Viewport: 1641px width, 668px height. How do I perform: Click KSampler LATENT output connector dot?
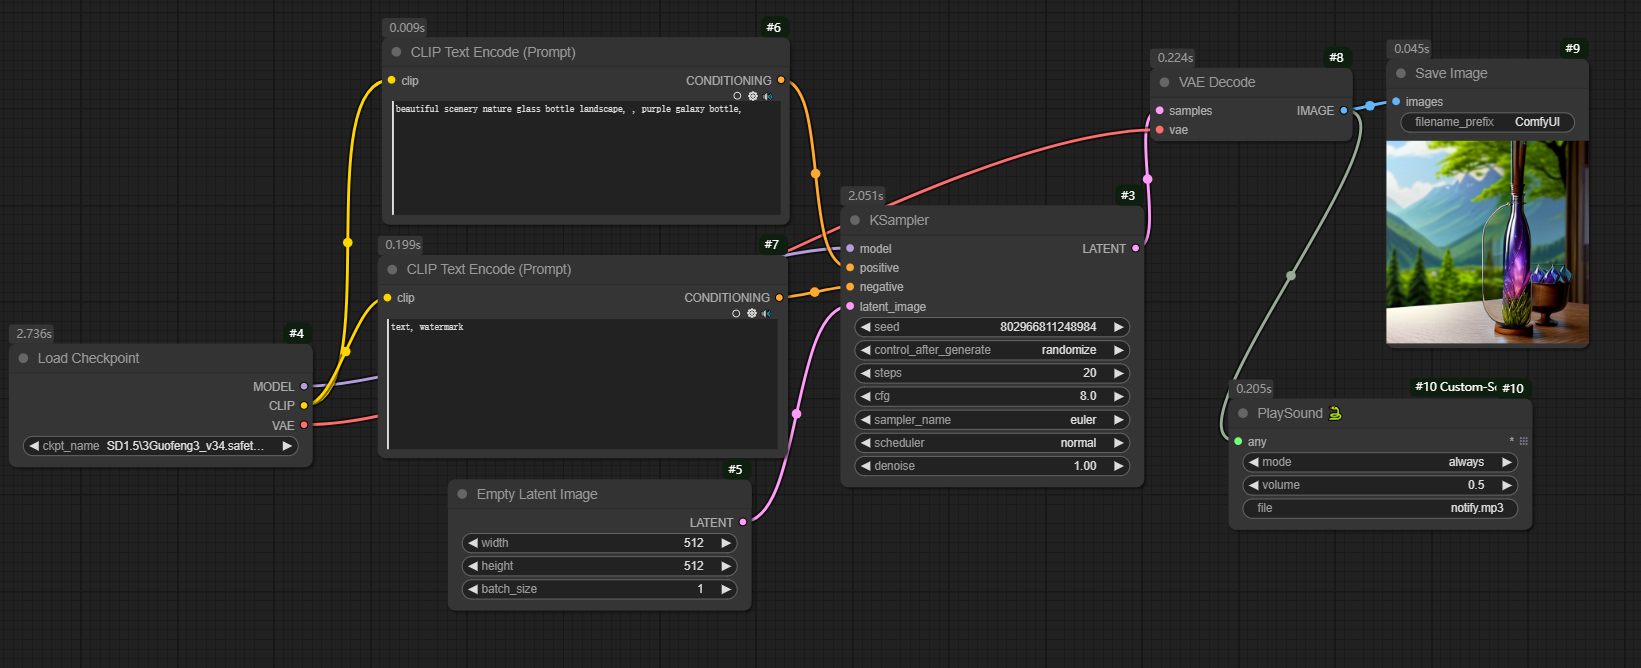(x=1135, y=249)
